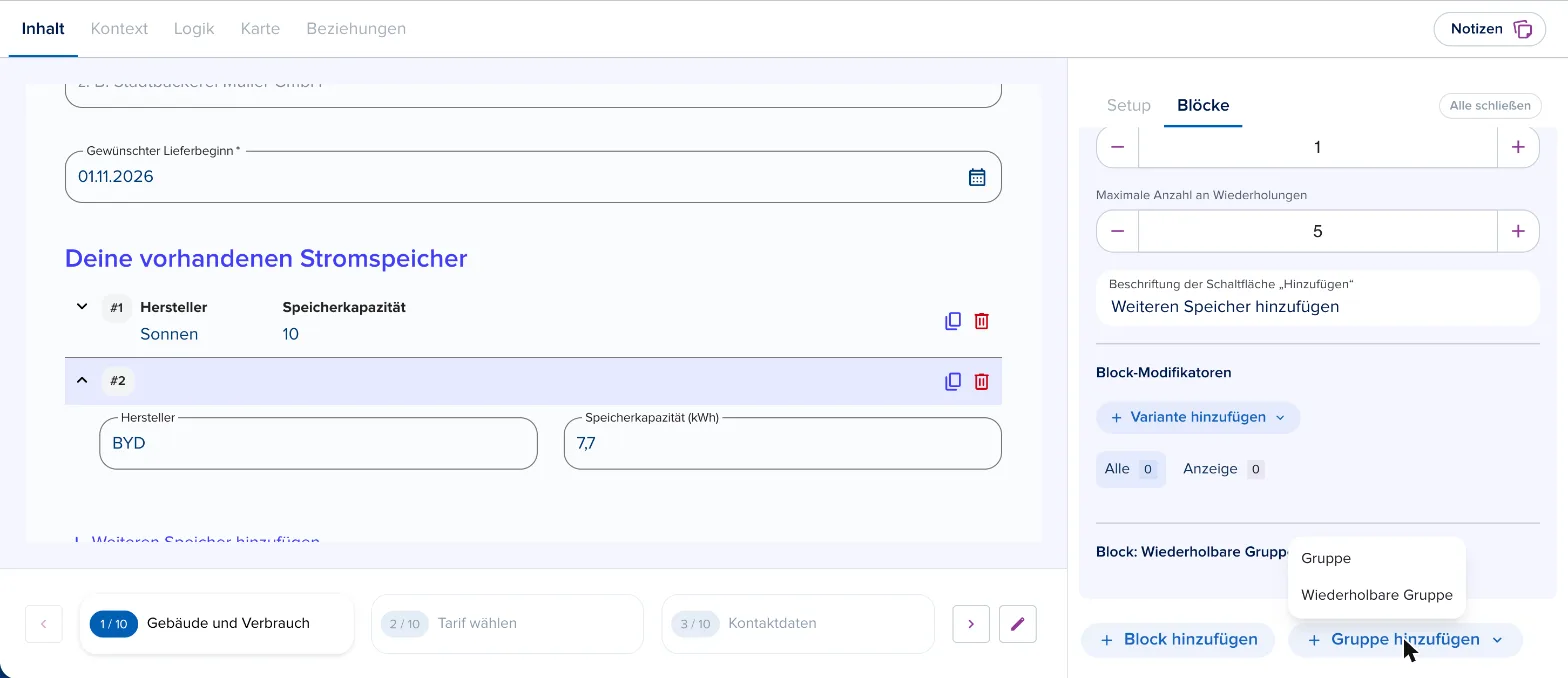Open the Logik tab
This screenshot has height=678, width=1568.
[x=194, y=29]
